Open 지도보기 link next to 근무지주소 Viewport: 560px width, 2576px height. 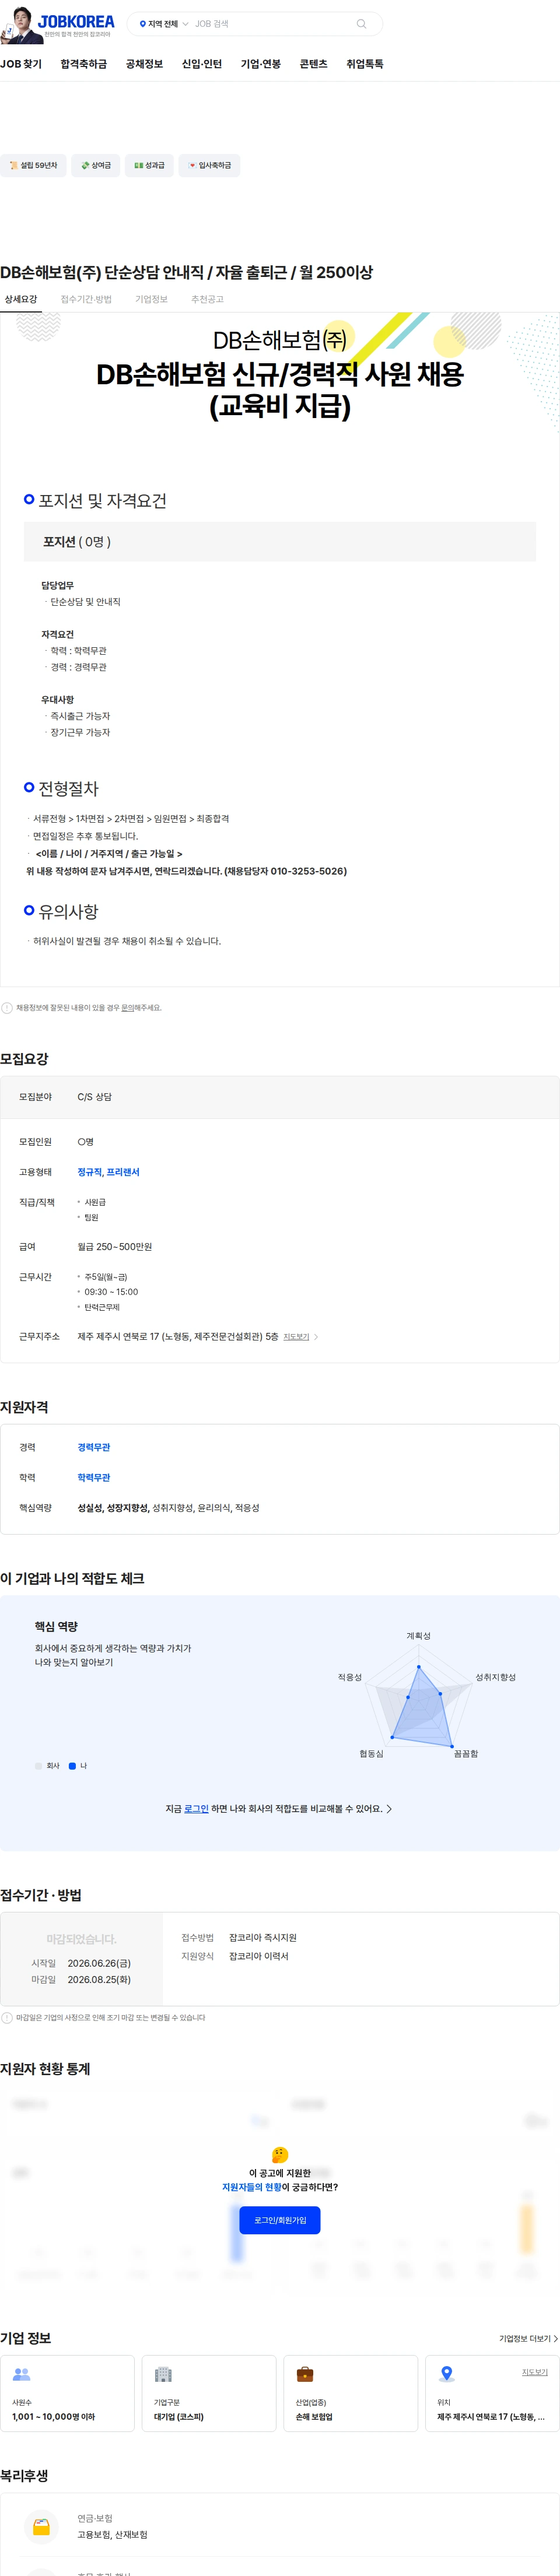(296, 1337)
